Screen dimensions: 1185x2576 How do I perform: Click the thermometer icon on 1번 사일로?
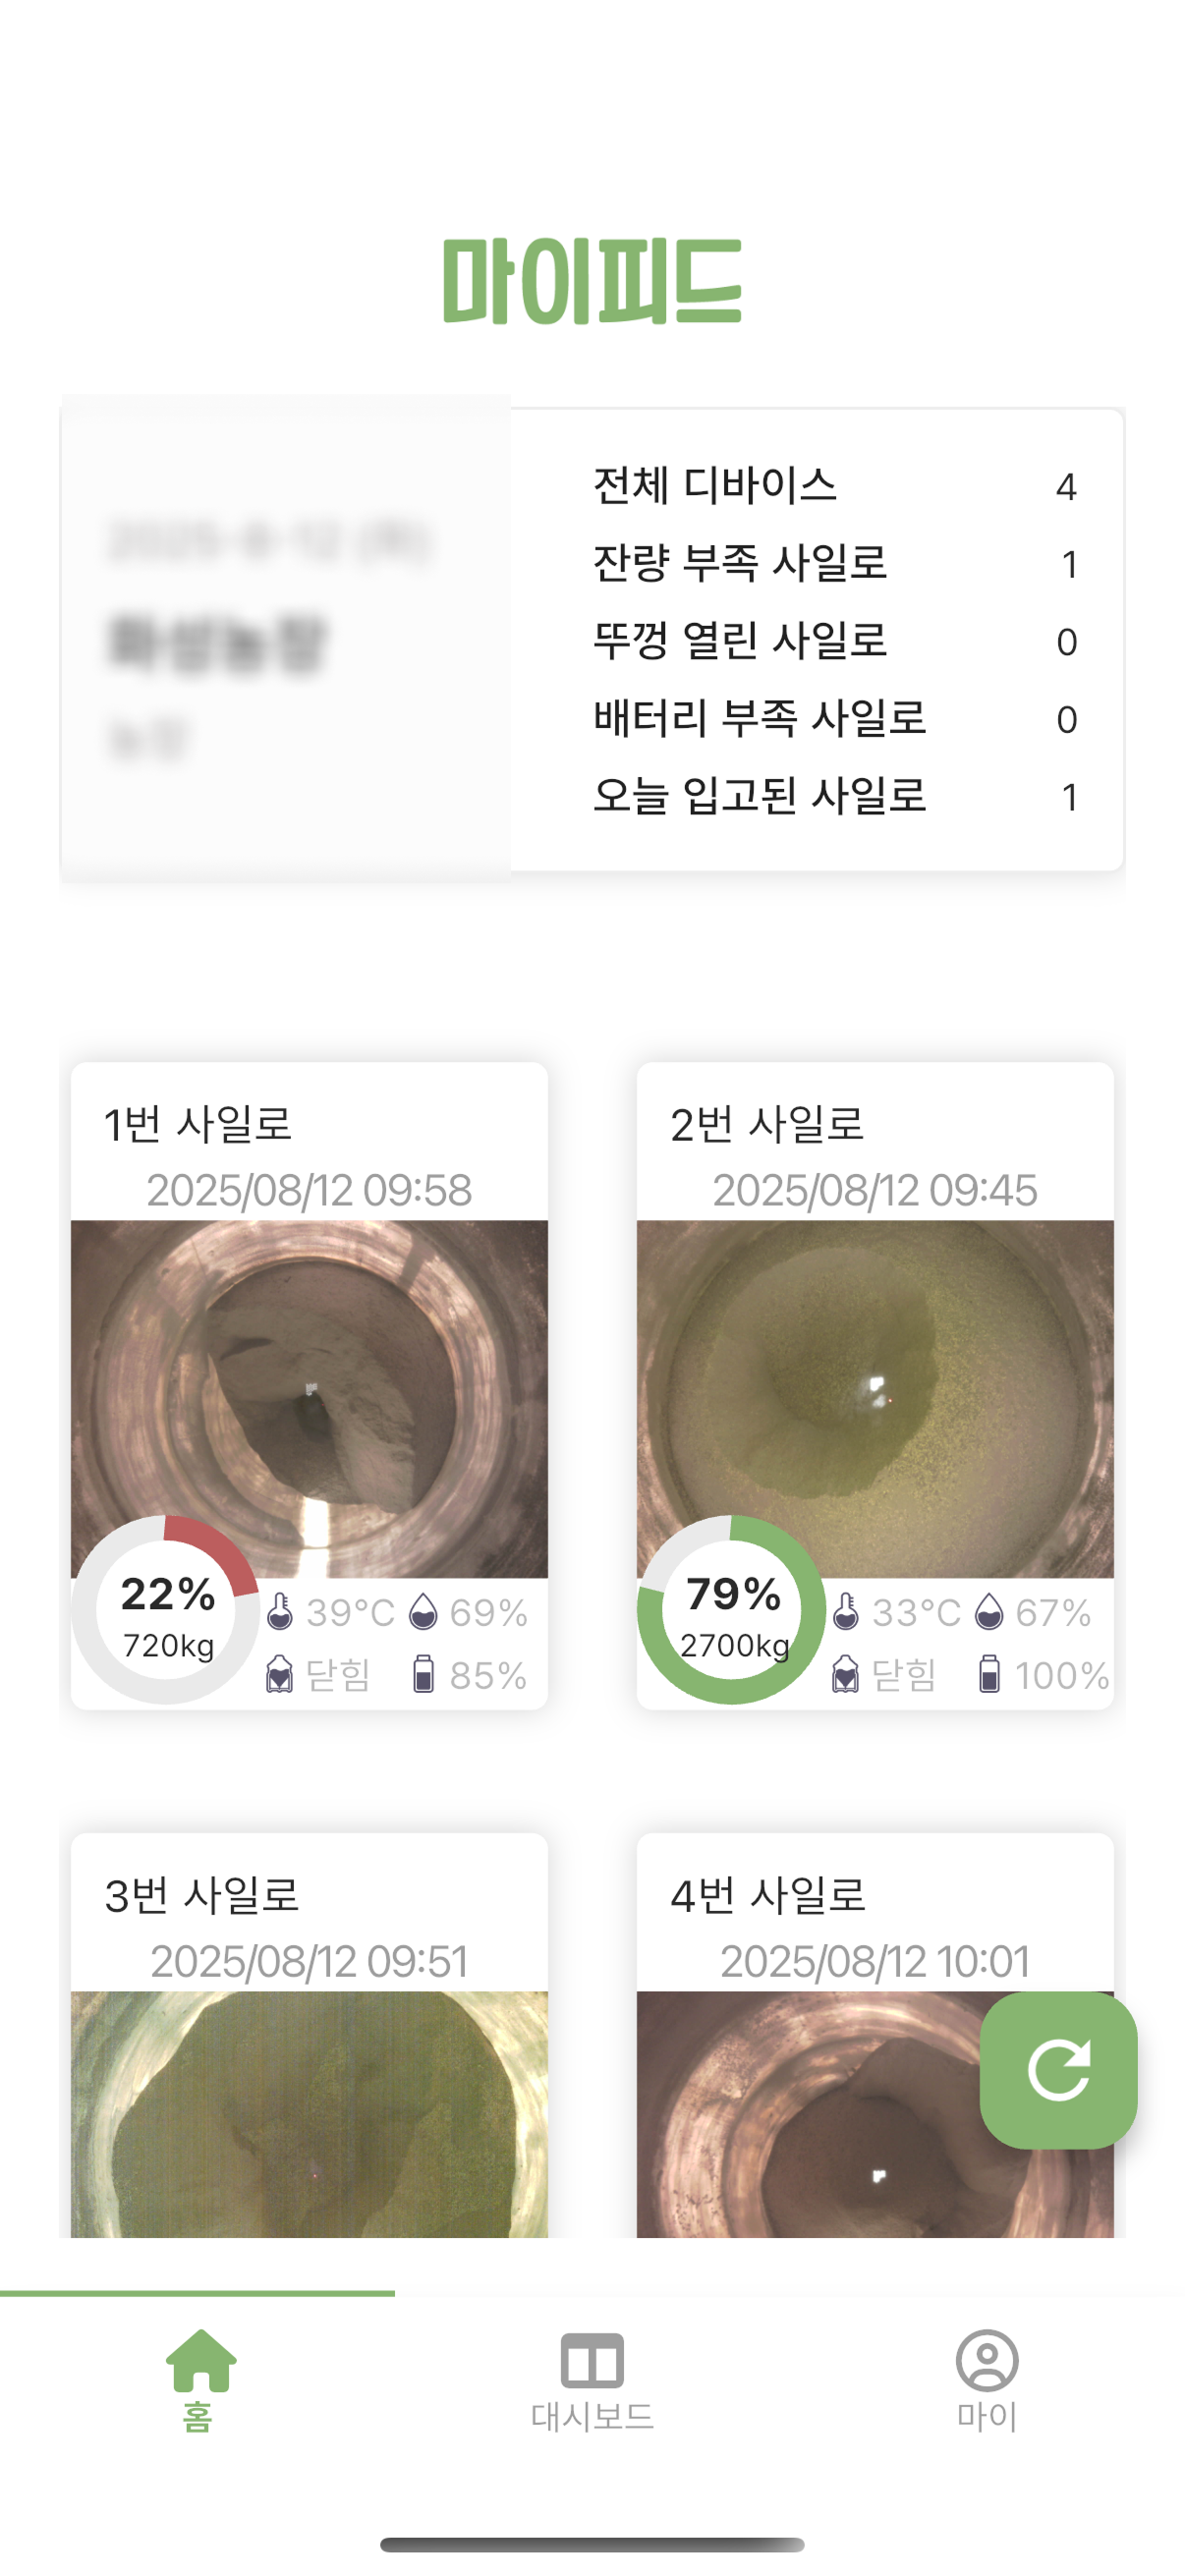click(280, 1611)
